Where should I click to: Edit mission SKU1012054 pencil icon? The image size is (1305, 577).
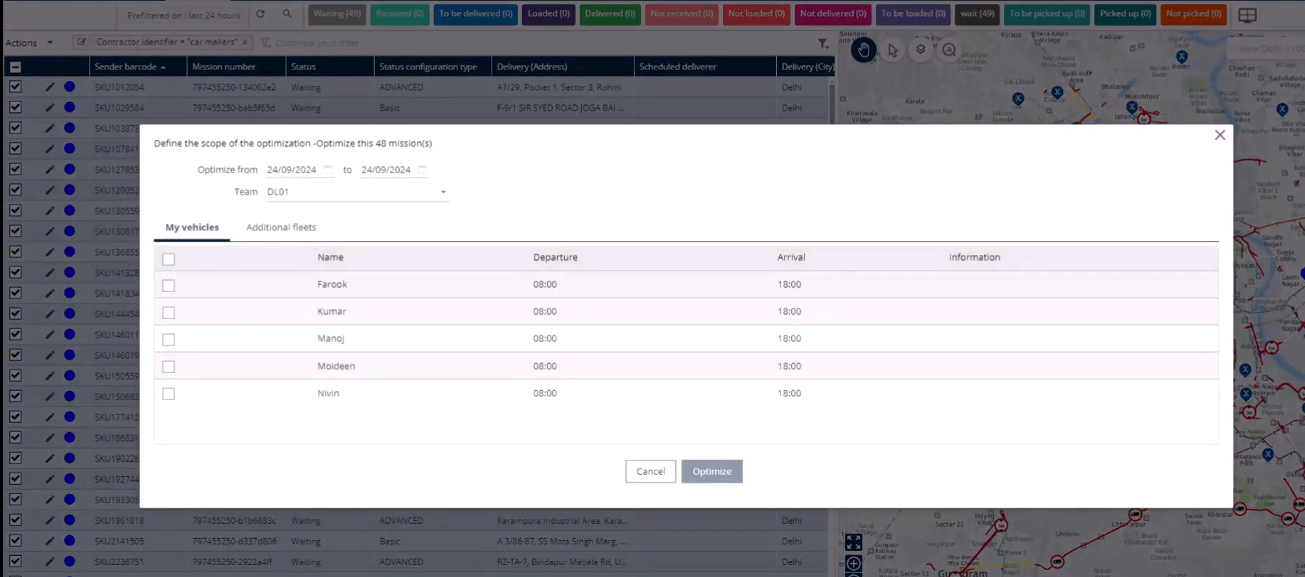coord(50,87)
